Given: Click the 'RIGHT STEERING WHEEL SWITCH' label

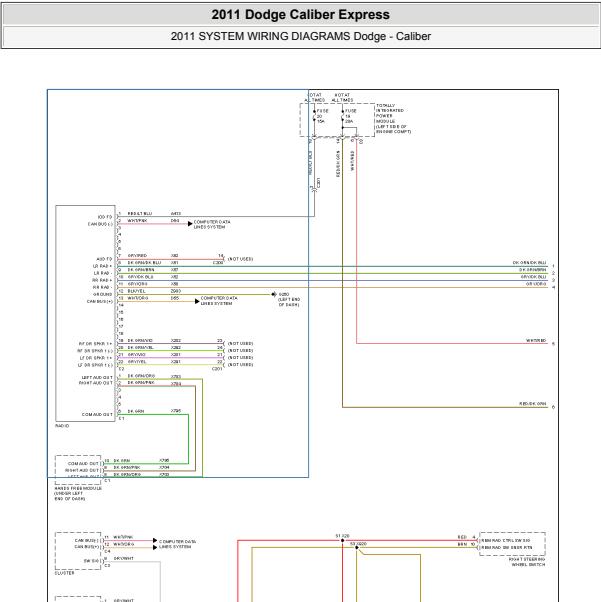Looking at the screenshot, I should coord(527,562).
